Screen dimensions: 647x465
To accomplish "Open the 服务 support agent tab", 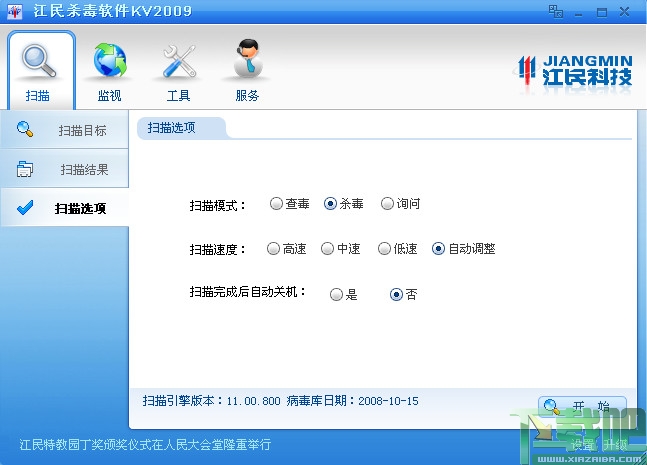I will point(247,70).
